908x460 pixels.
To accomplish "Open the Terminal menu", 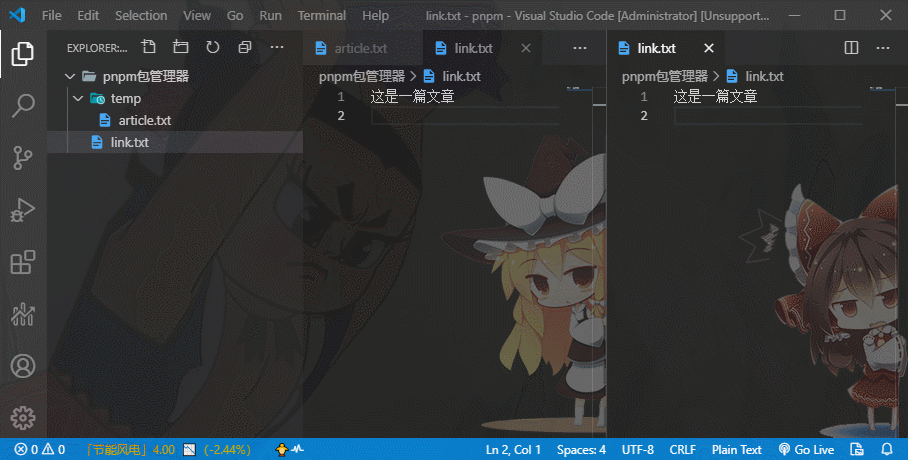I will 322,16.
